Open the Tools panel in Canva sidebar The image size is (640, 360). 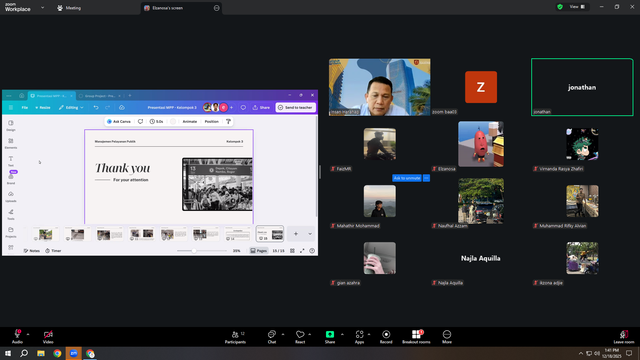click(x=11, y=214)
